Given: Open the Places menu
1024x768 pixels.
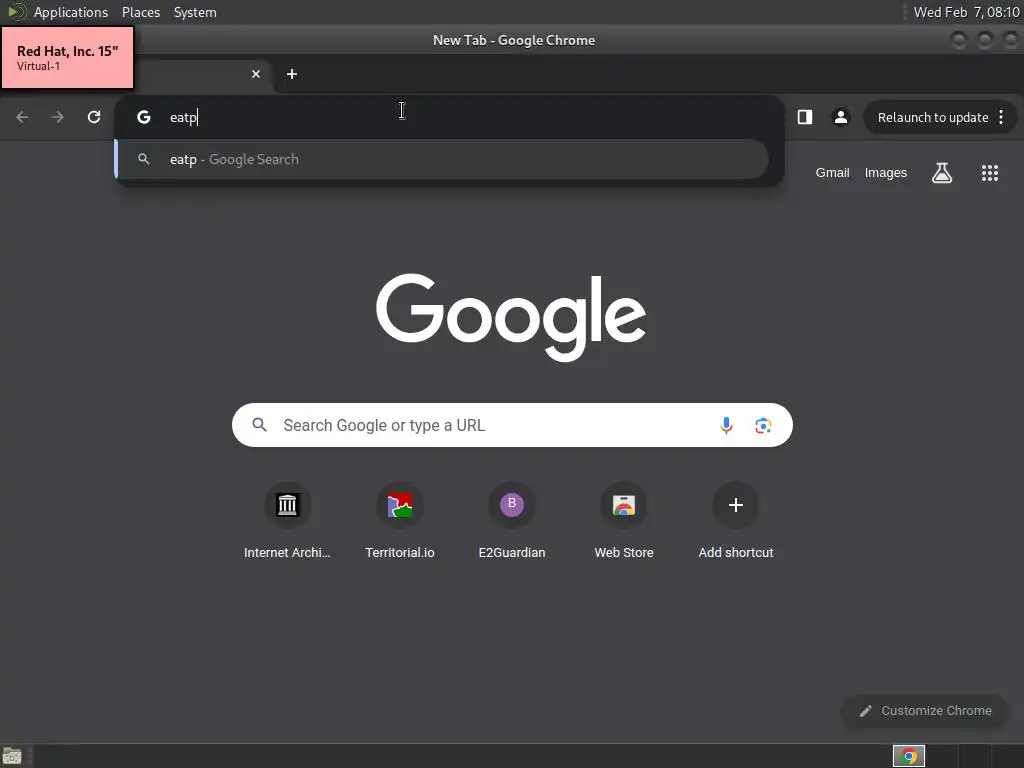Looking at the screenshot, I should [140, 12].
